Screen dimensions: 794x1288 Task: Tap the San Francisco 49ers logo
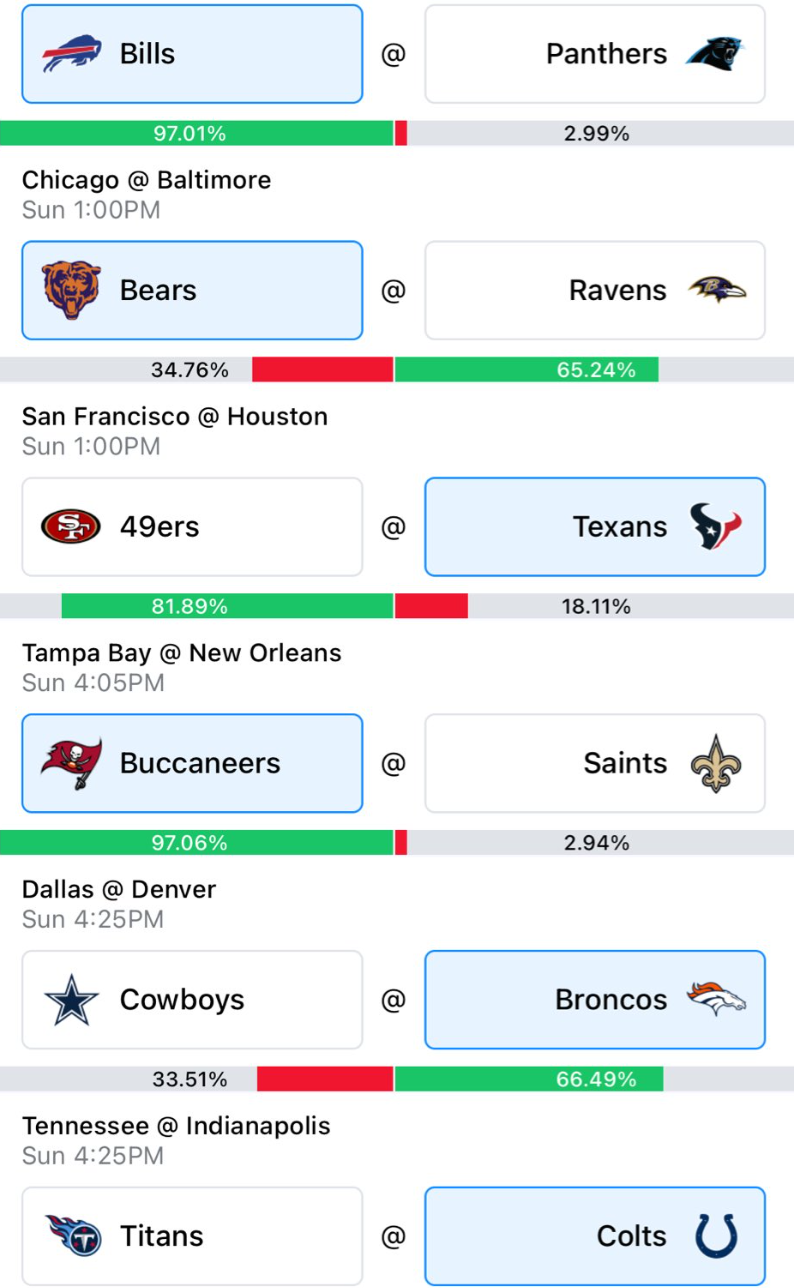point(71,527)
